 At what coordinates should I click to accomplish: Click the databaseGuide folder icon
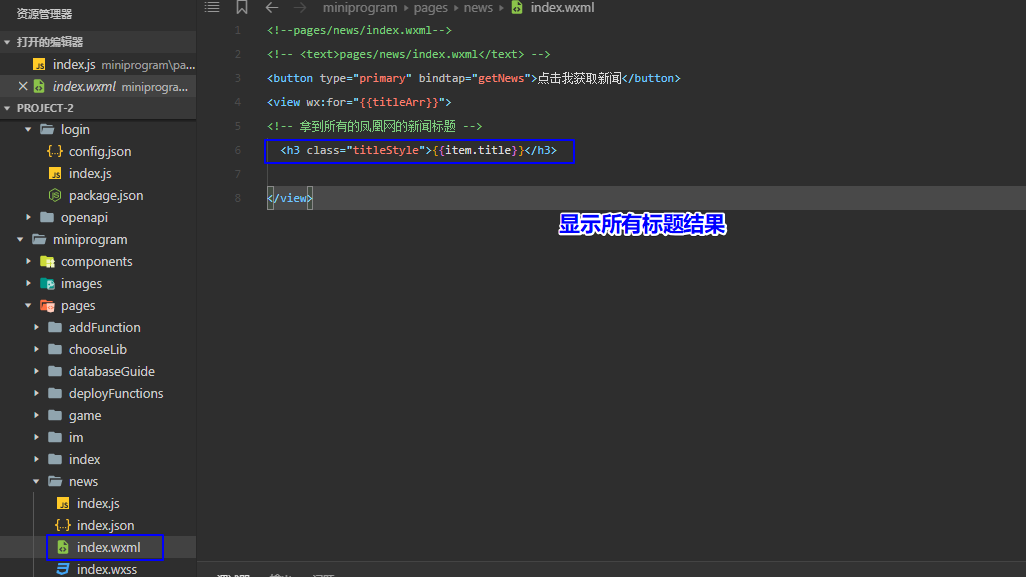coord(55,371)
